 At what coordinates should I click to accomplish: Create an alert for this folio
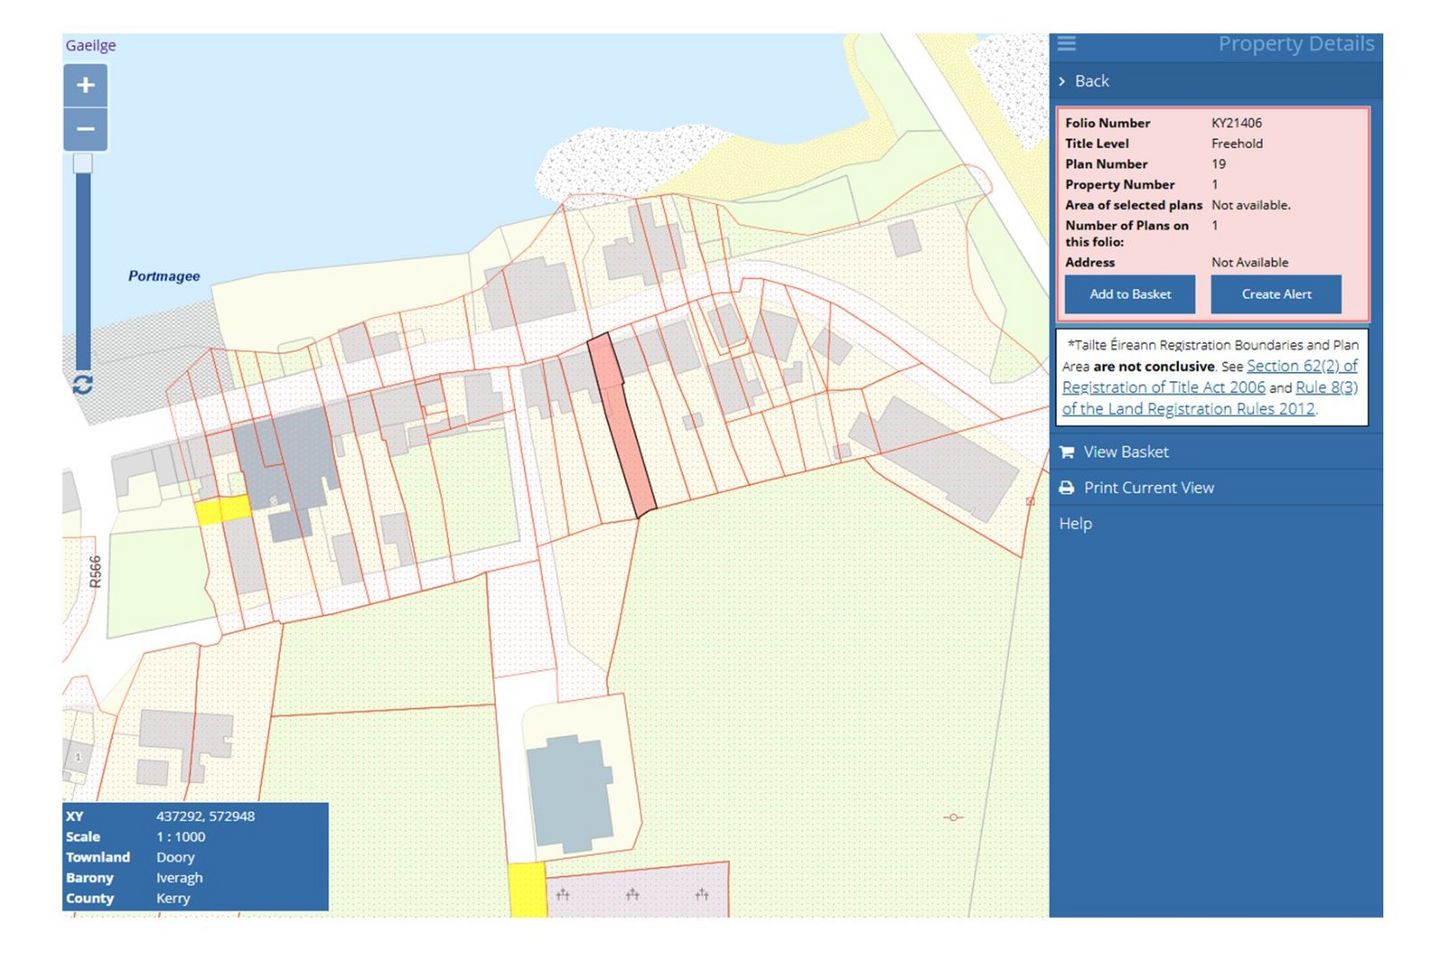pyautogui.click(x=1276, y=294)
